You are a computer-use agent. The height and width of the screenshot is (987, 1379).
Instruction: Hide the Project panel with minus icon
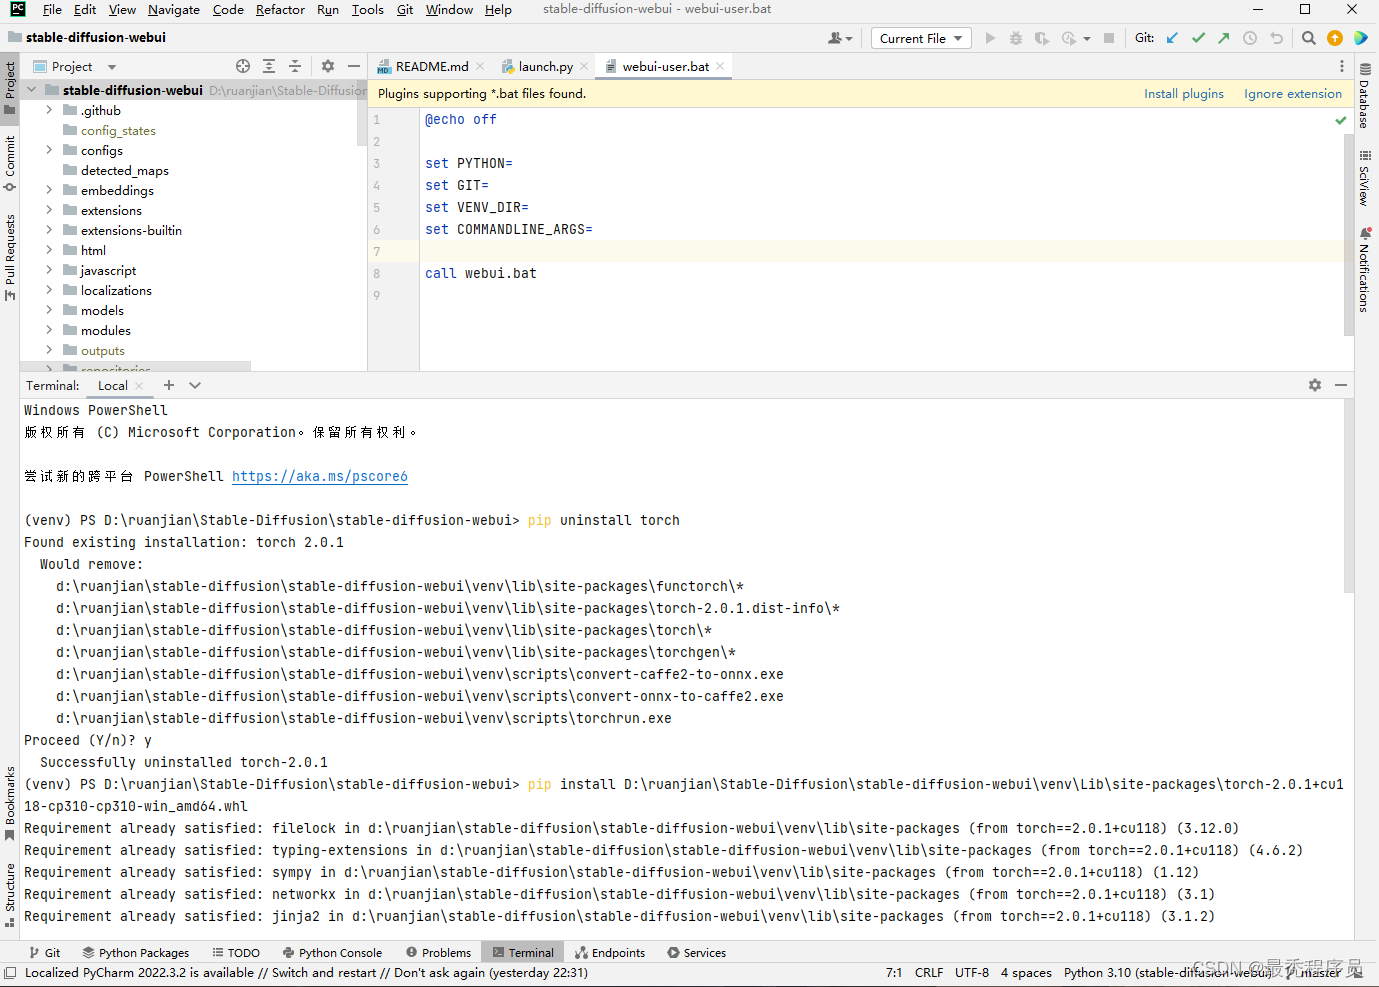[354, 66]
